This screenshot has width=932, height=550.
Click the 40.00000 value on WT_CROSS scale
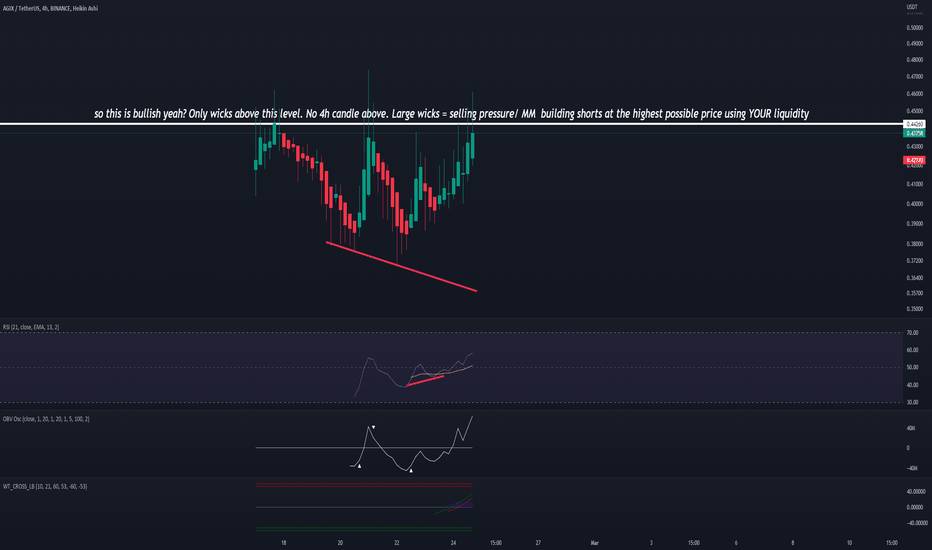[x=916, y=492]
